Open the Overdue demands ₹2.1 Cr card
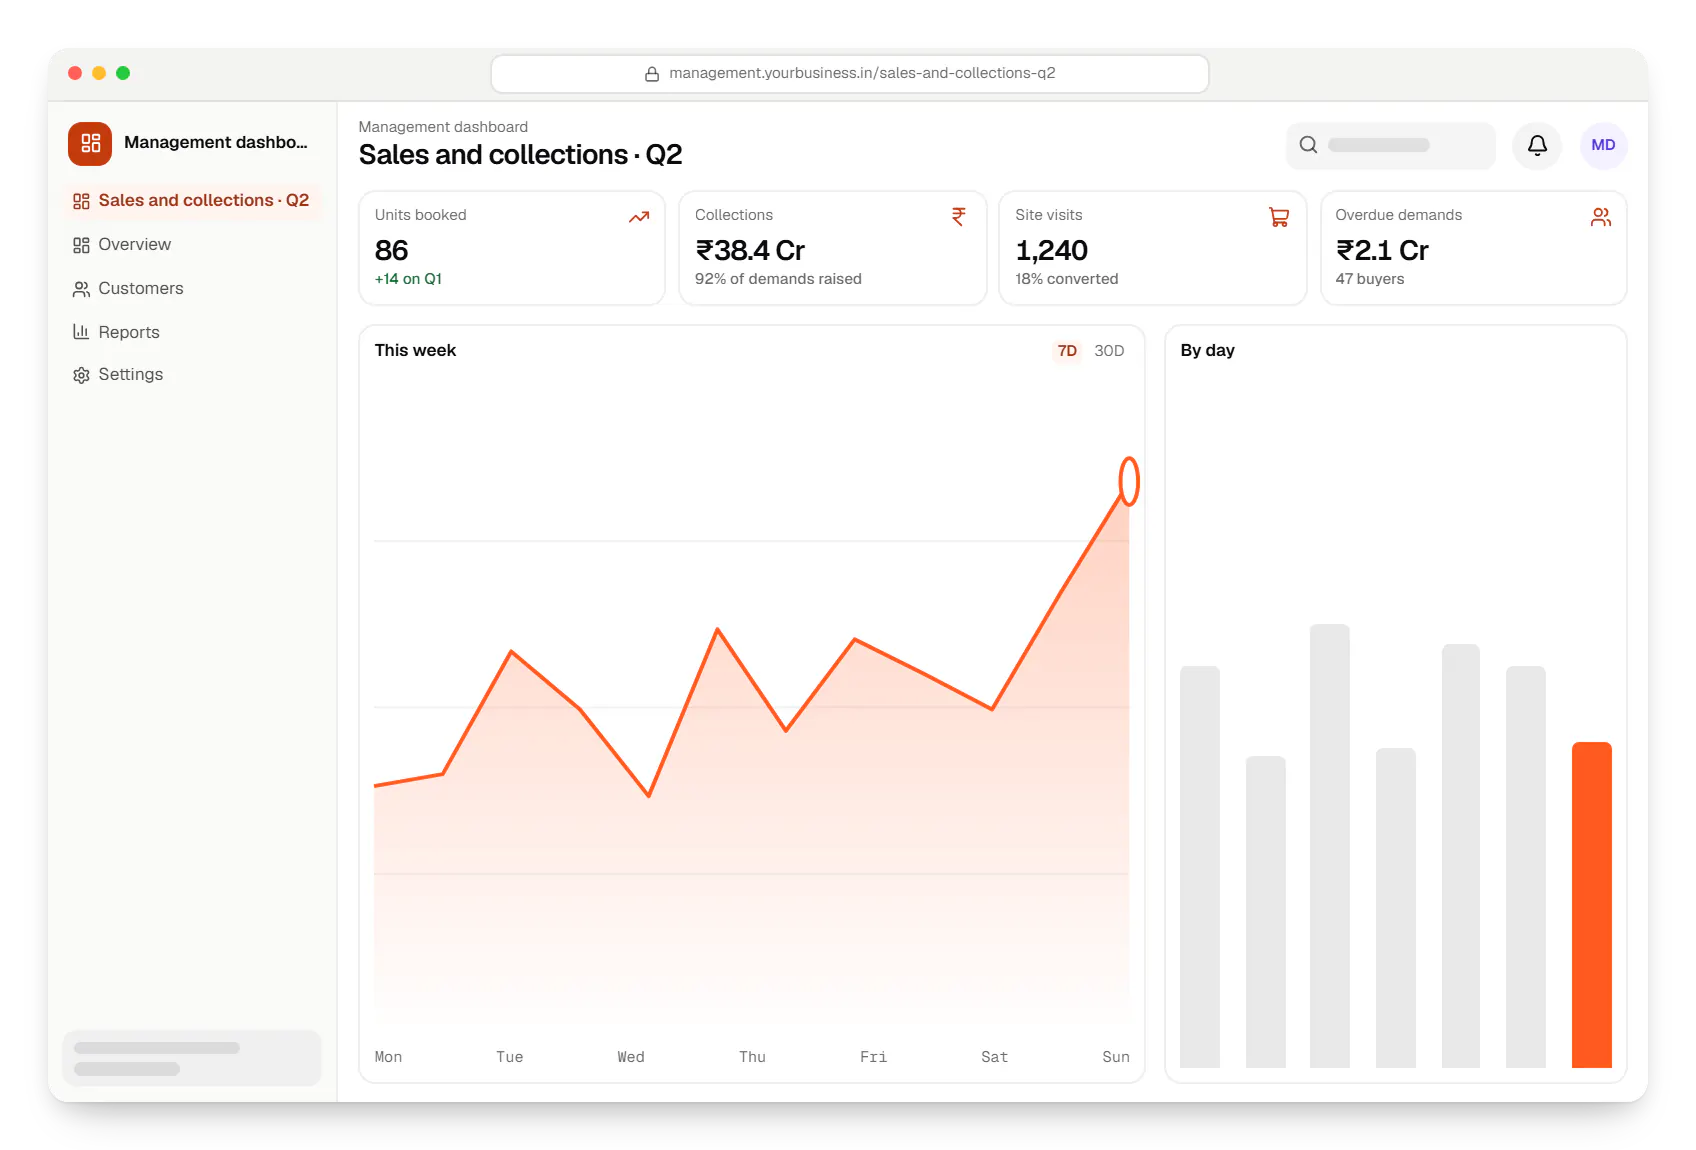1696x1150 pixels. pyautogui.click(x=1474, y=248)
